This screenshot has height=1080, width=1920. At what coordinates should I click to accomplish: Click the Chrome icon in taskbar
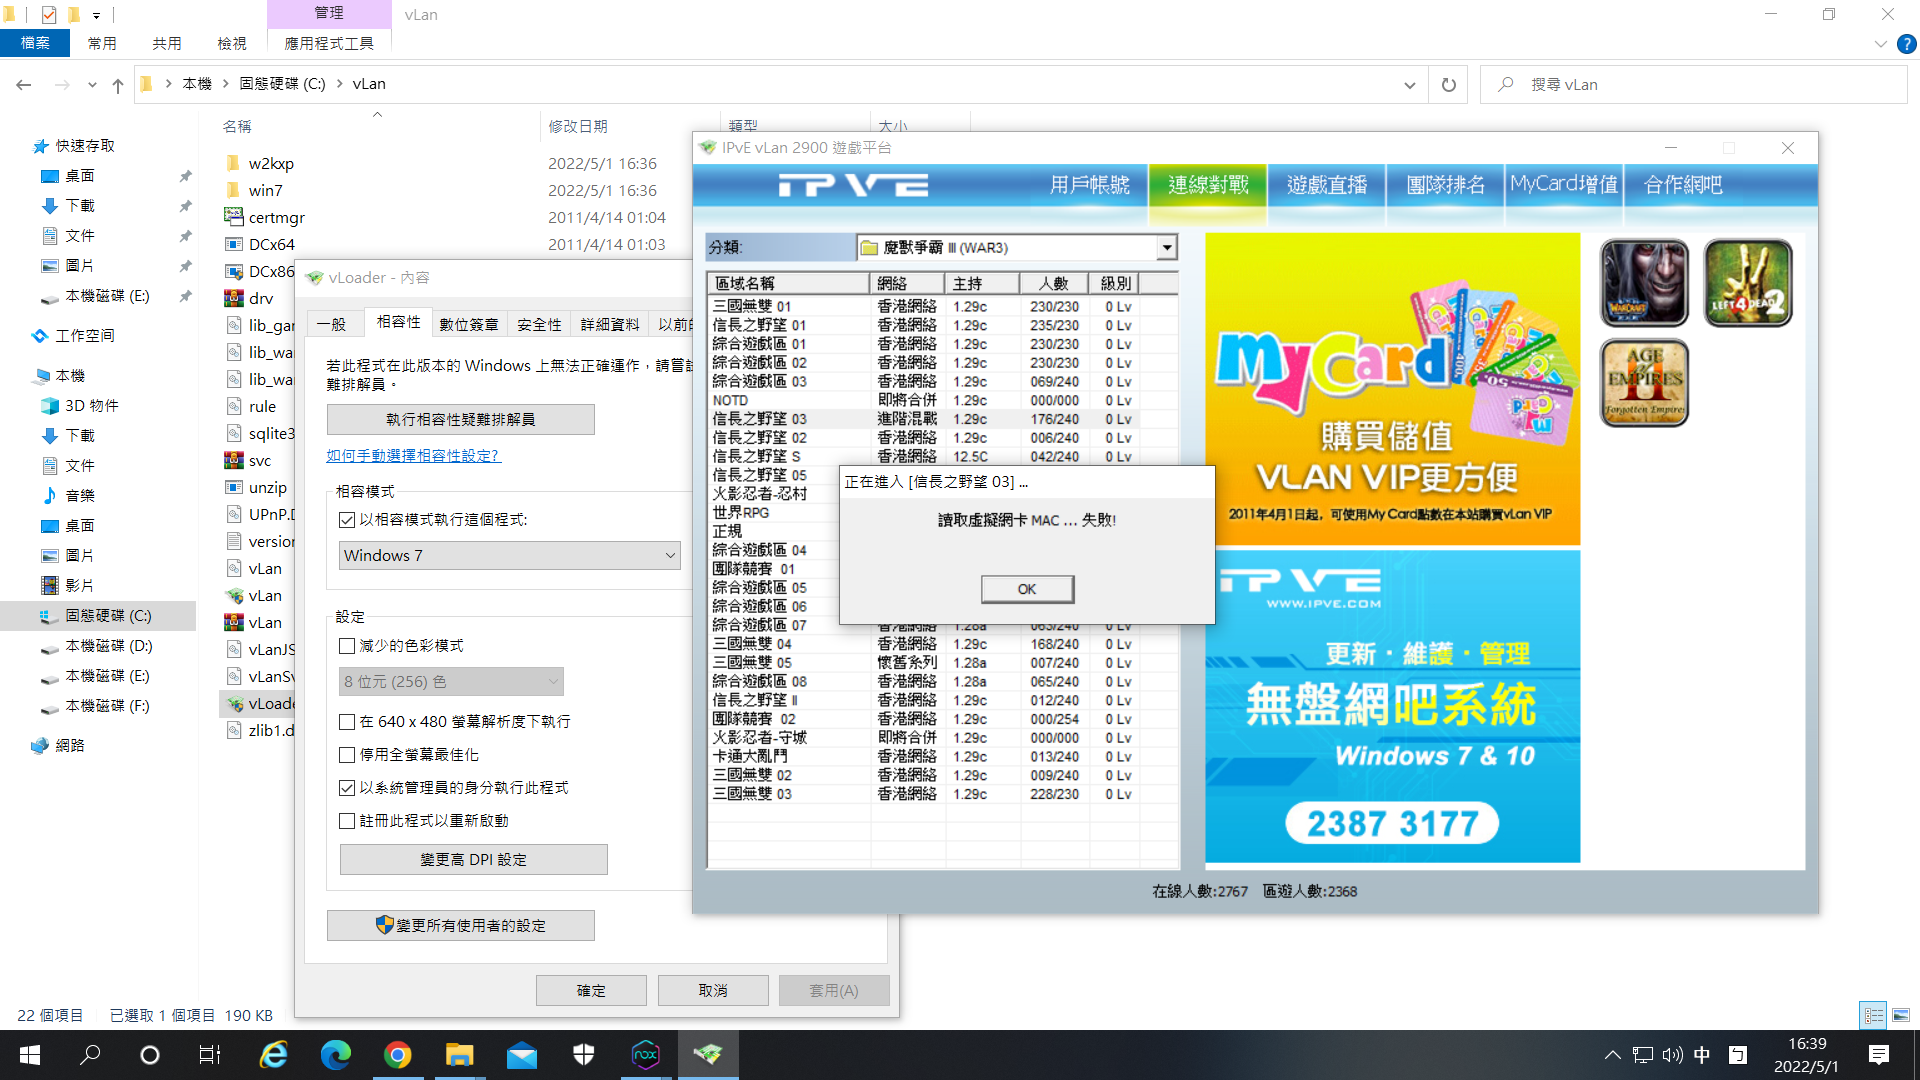tap(397, 1055)
